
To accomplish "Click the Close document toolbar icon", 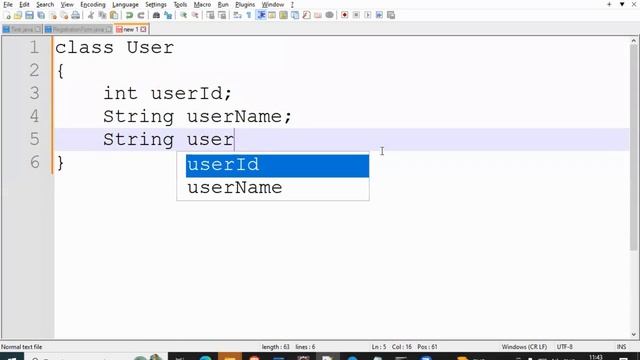I will tap(53, 16).
